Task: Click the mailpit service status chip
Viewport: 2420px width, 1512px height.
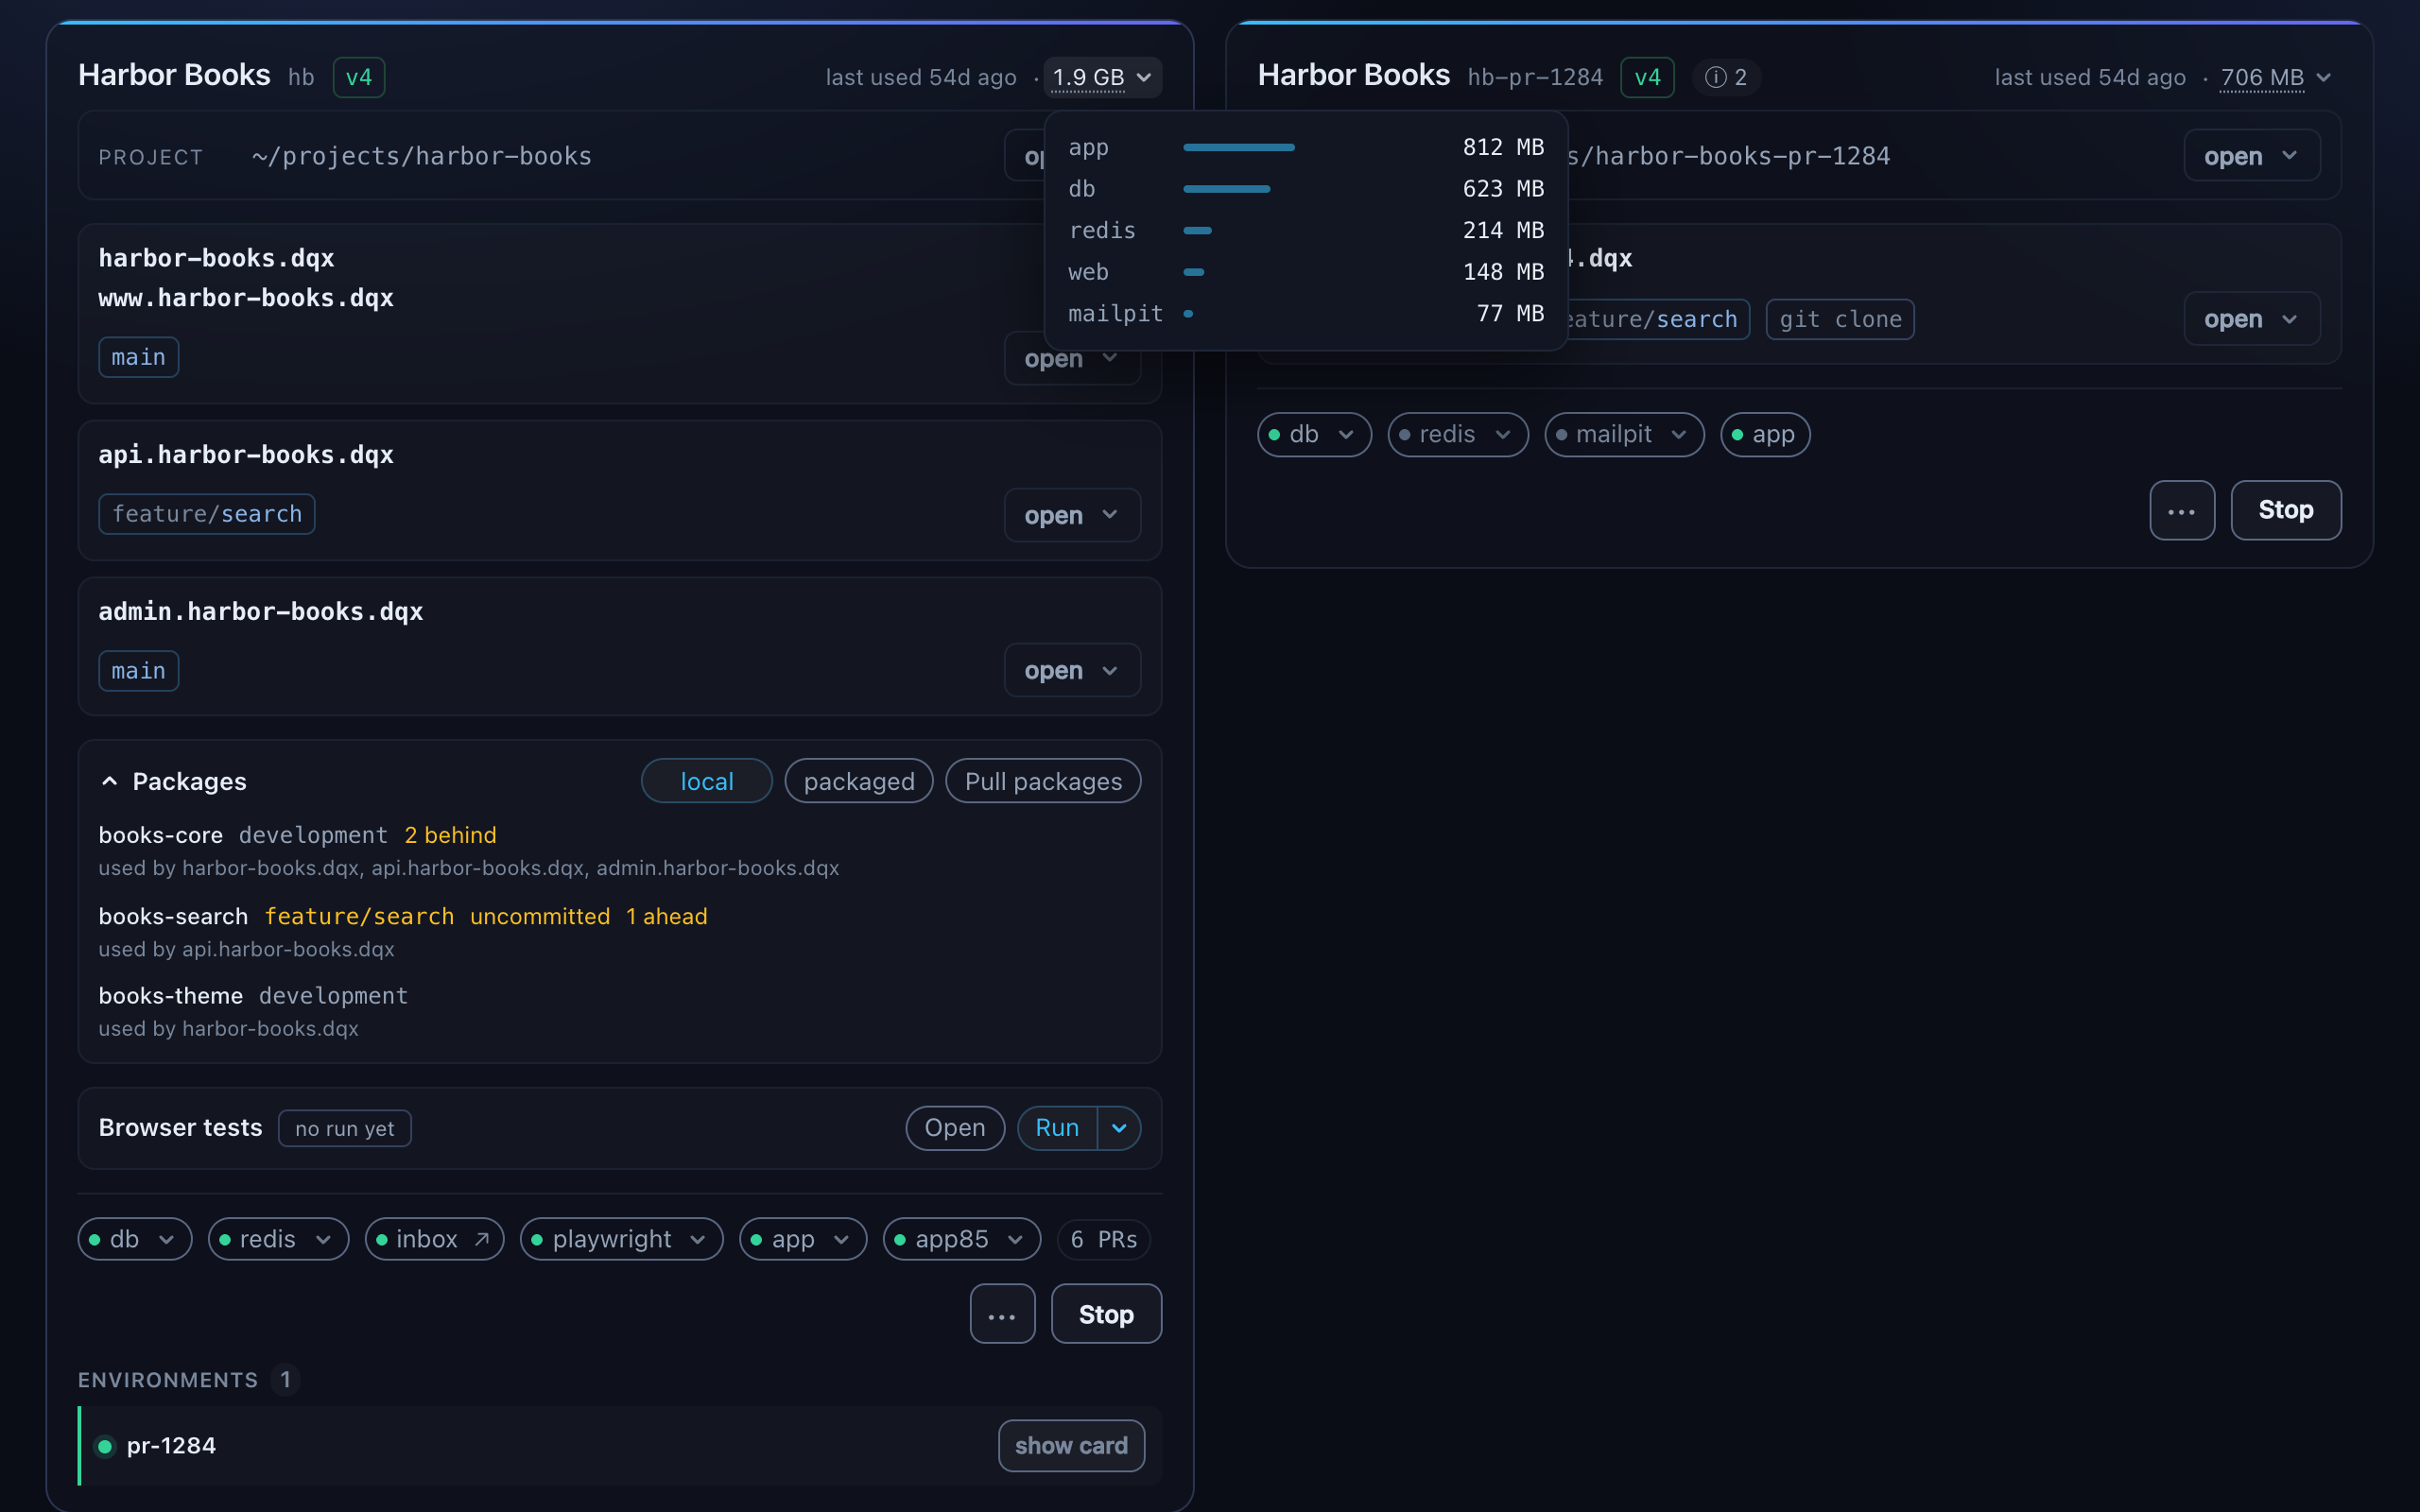Action: tap(1624, 434)
